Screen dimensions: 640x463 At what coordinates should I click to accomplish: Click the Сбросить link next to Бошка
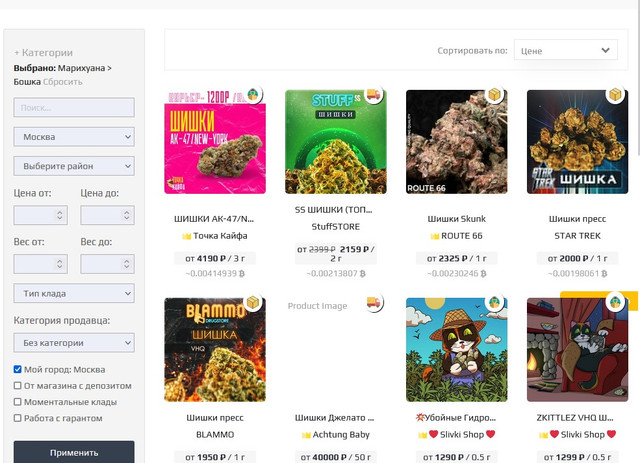point(62,82)
